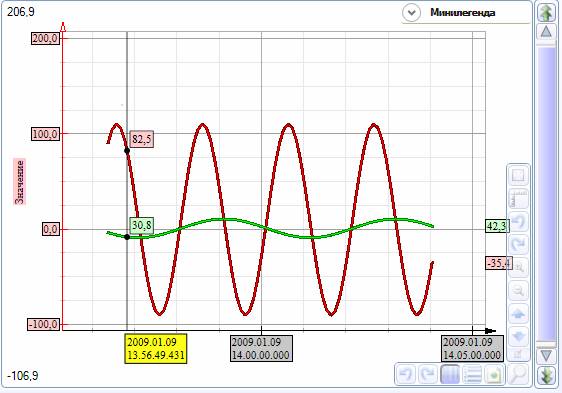Open the Минилегенда legend panel label
Viewport: 562px width, 393px height.
click(463, 13)
